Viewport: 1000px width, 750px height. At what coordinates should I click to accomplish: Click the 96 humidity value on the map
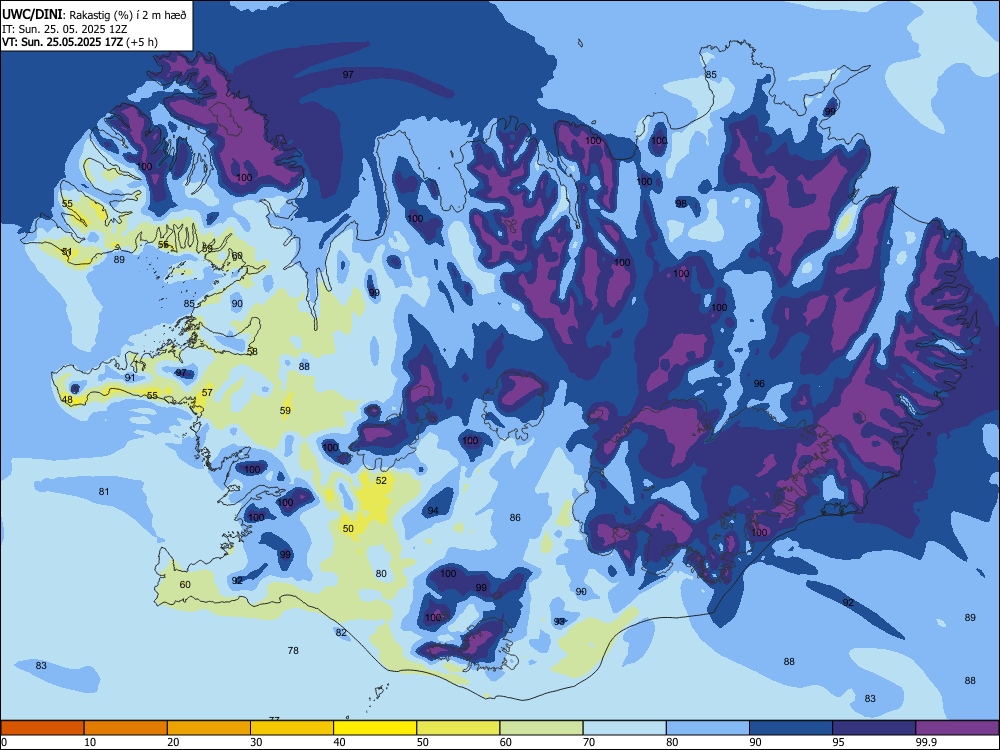point(759,383)
